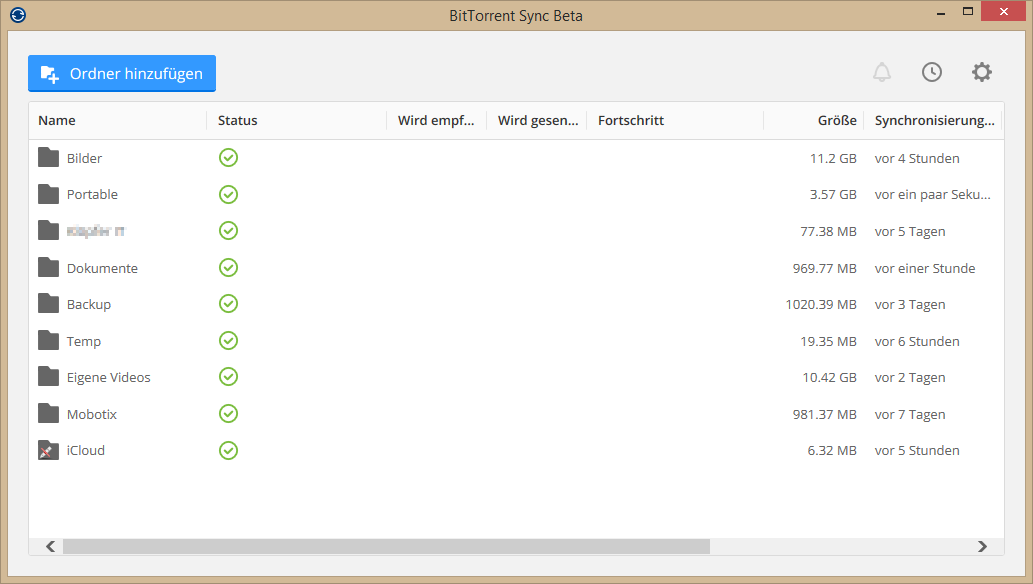Select the Portable folder name
Image resolution: width=1033 pixels, height=584 pixels.
pos(92,194)
